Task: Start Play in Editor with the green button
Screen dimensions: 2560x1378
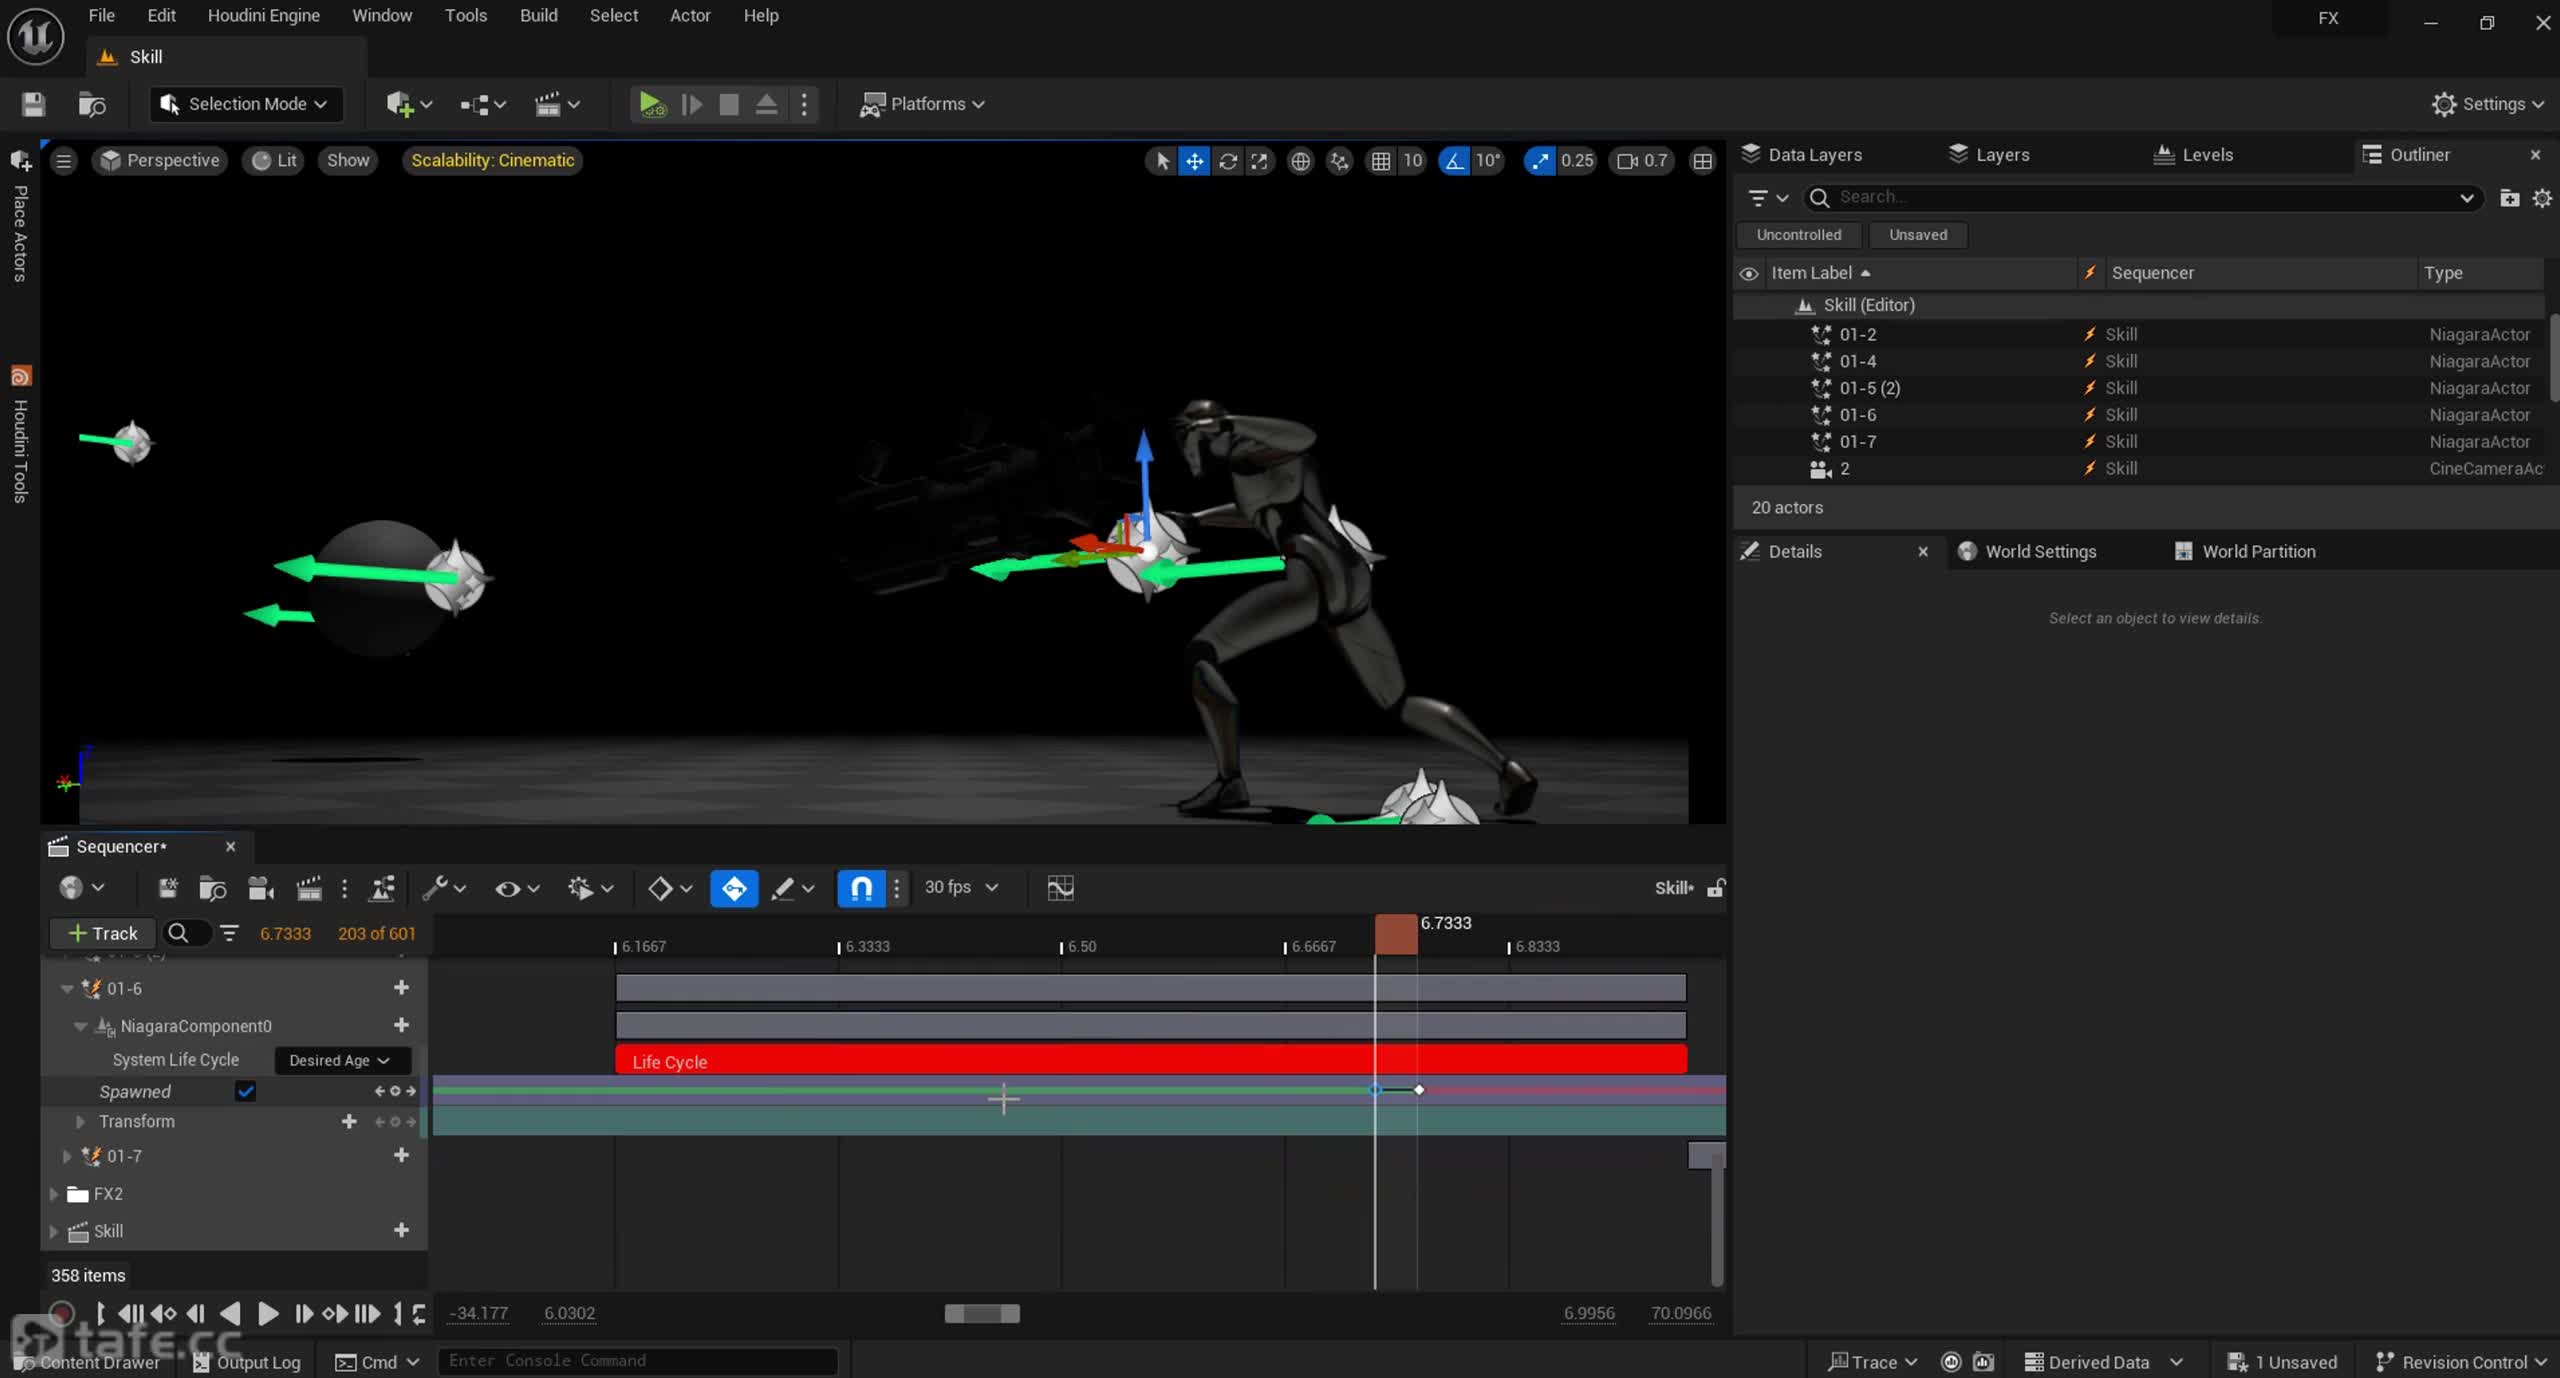Action: [652, 104]
